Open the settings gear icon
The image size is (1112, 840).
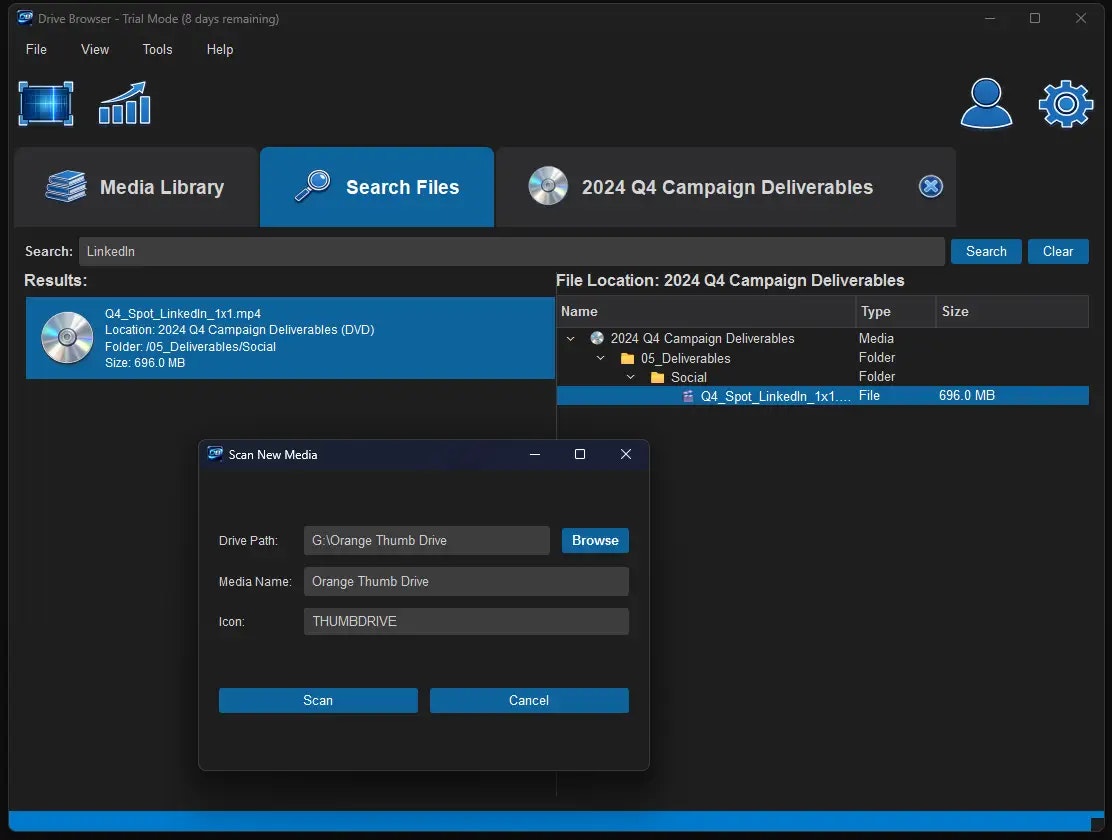[1065, 103]
